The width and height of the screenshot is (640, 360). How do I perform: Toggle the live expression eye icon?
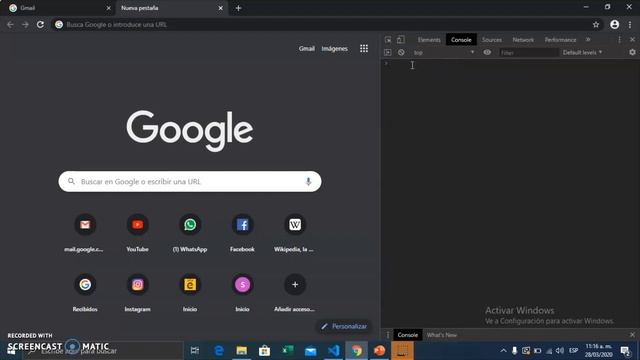coord(487,52)
